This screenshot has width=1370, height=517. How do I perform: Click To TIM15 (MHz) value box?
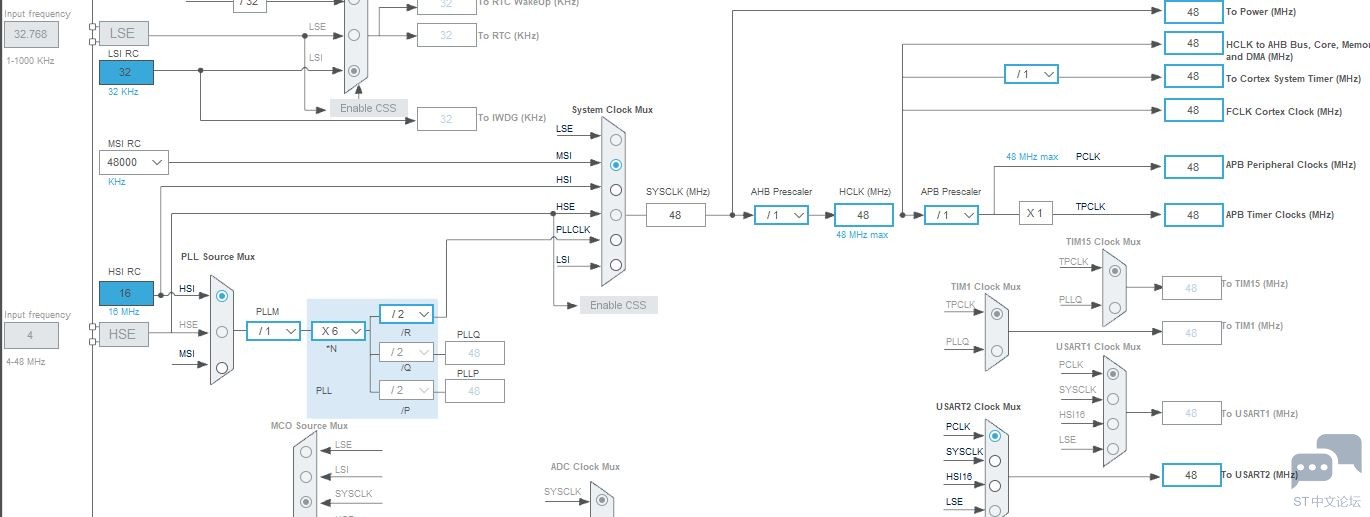coord(1191,288)
